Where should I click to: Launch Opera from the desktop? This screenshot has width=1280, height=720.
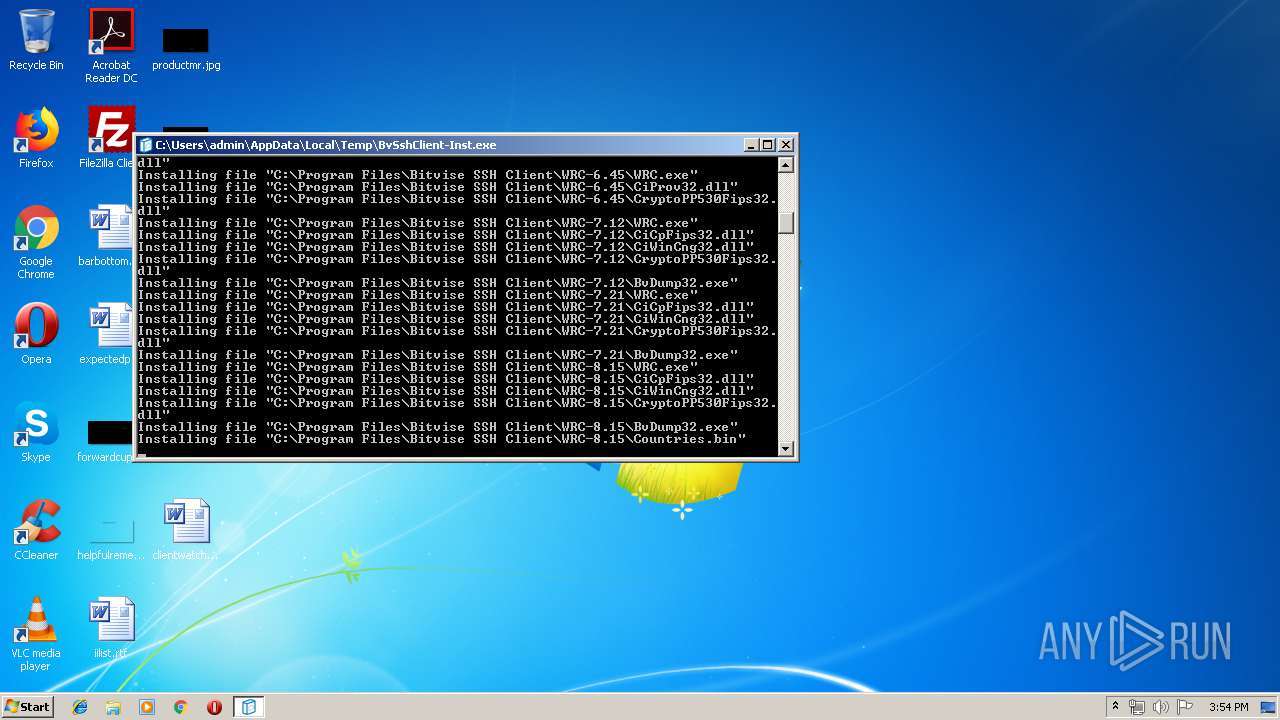click(36, 334)
